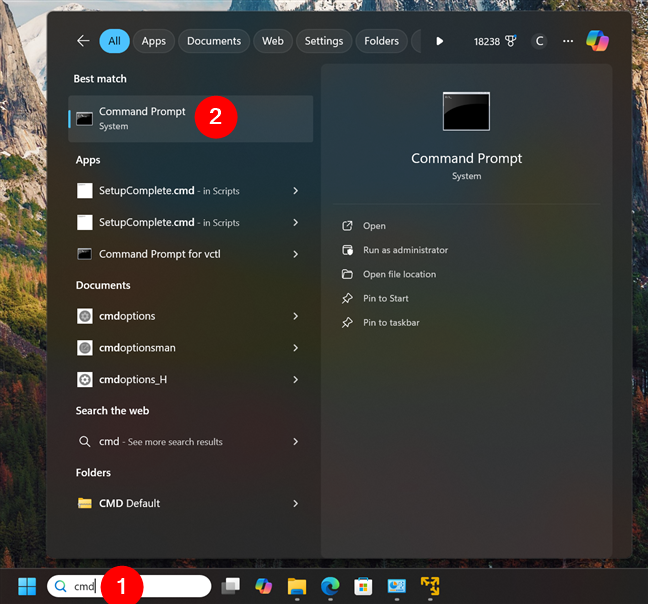This screenshot has width=648, height=604.
Task: Click the cmdoptions_H file icon
Action: pyautogui.click(x=85, y=379)
